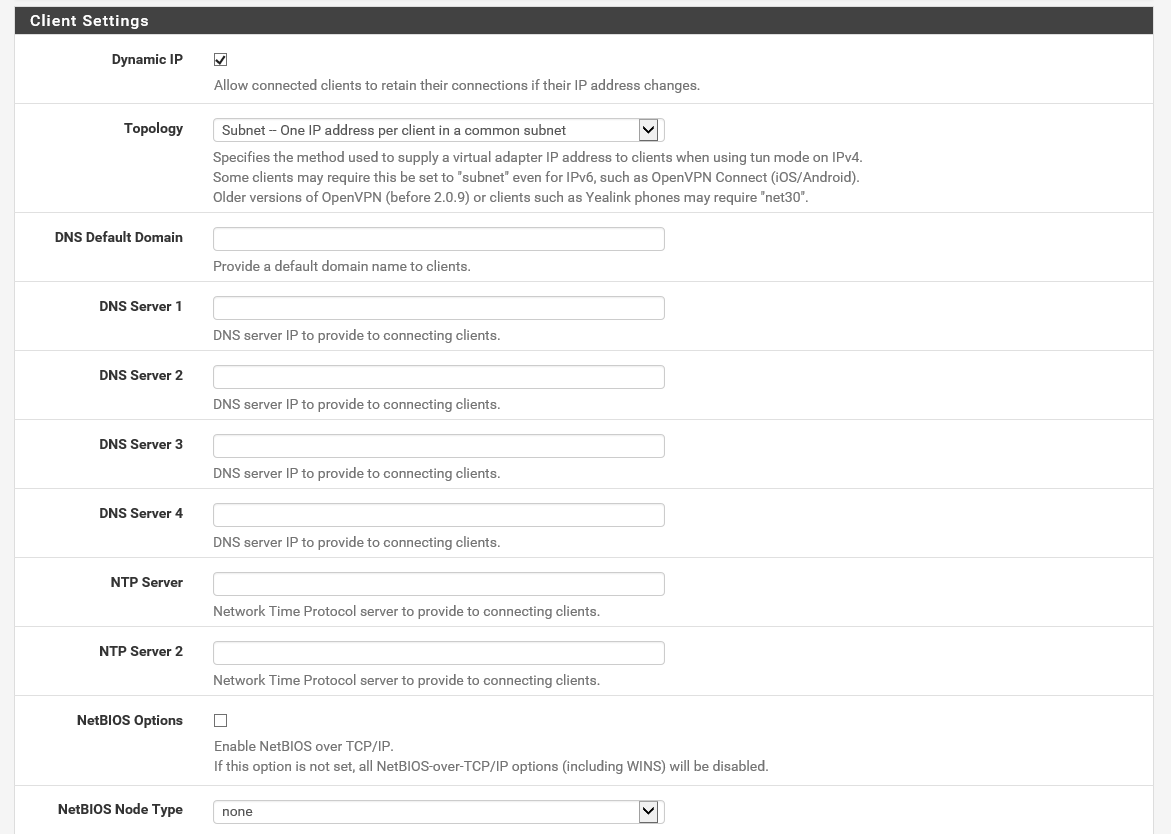The width and height of the screenshot is (1171, 834).
Task: Open the NetBIOS Node Type dropdown
Action: click(438, 812)
